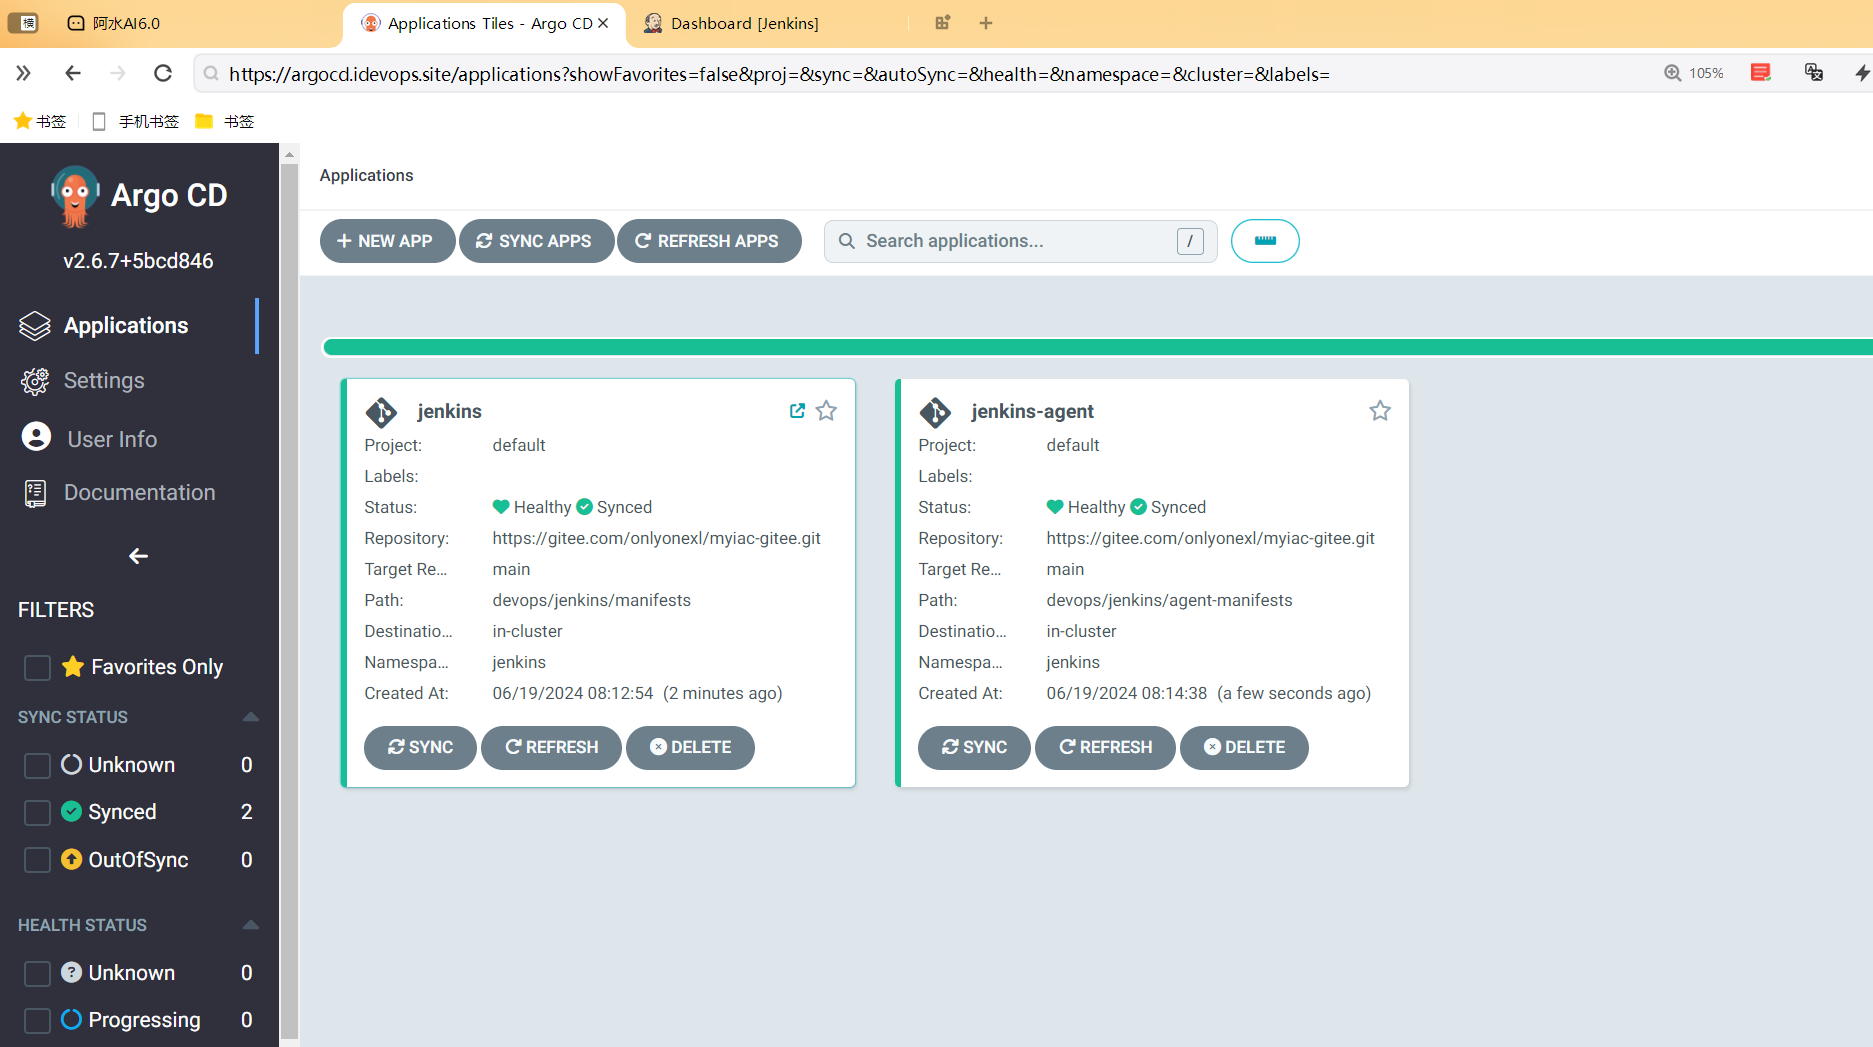Click jenkins repository URL text
The image size is (1873, 1047).
(x=656, y=538)
